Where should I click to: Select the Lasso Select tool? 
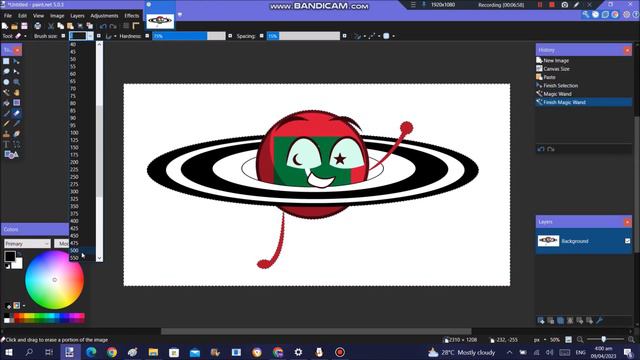coord(6,71)
